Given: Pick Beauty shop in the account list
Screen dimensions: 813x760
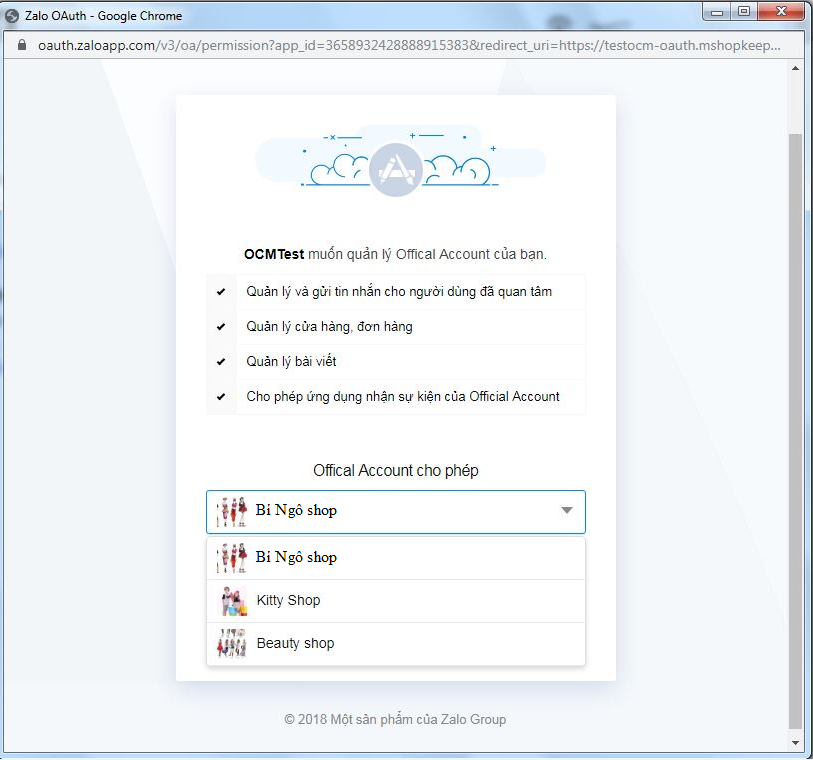Looking at the screenshot, I should [x=396, y=644].
